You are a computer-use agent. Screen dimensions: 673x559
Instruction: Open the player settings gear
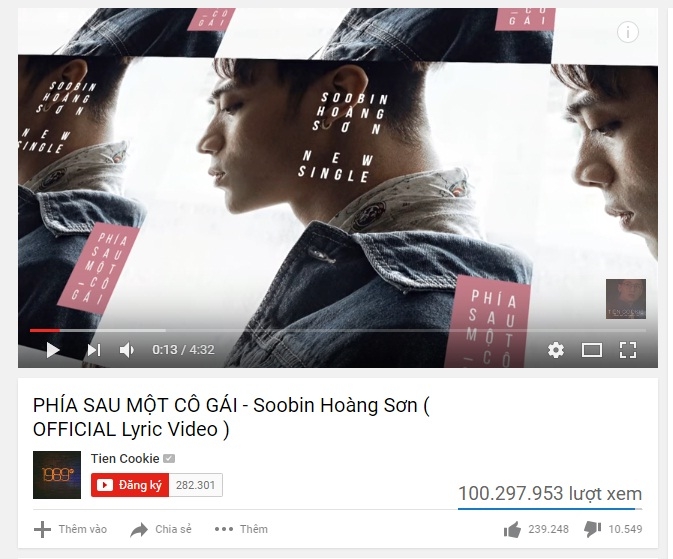pos(556,350)
